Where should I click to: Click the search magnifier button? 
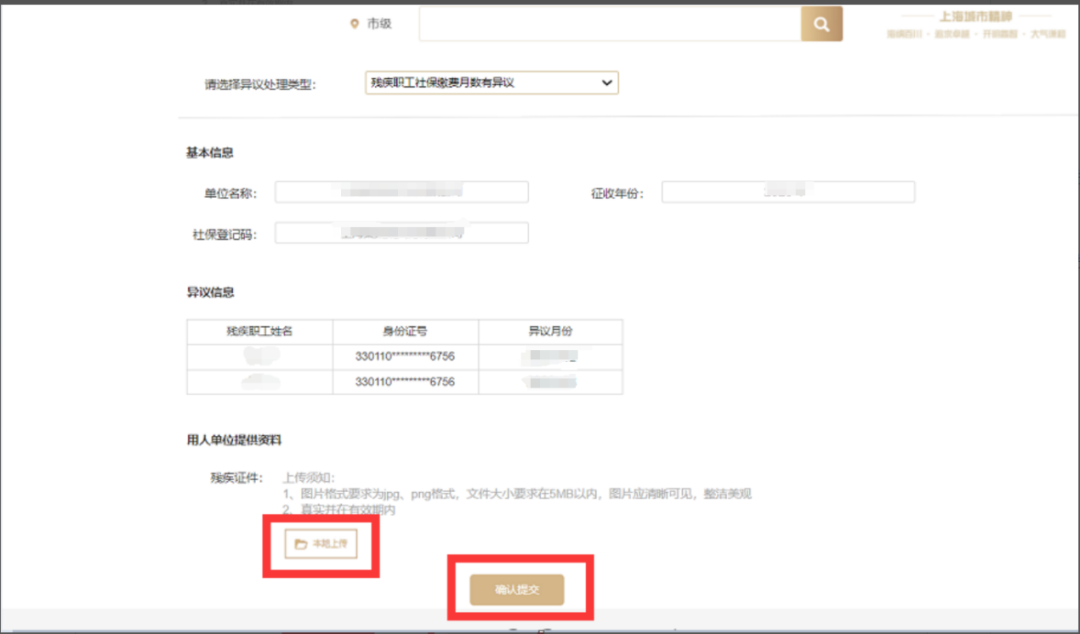[821, 24]
